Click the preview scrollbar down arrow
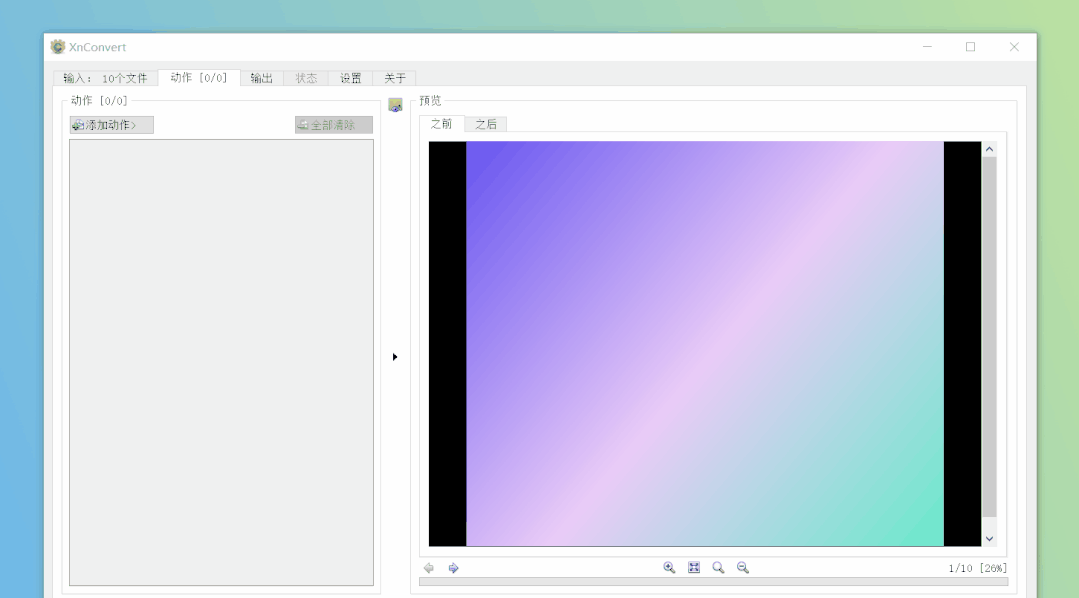Screen dimensions: 1079x598 (990, 539)
